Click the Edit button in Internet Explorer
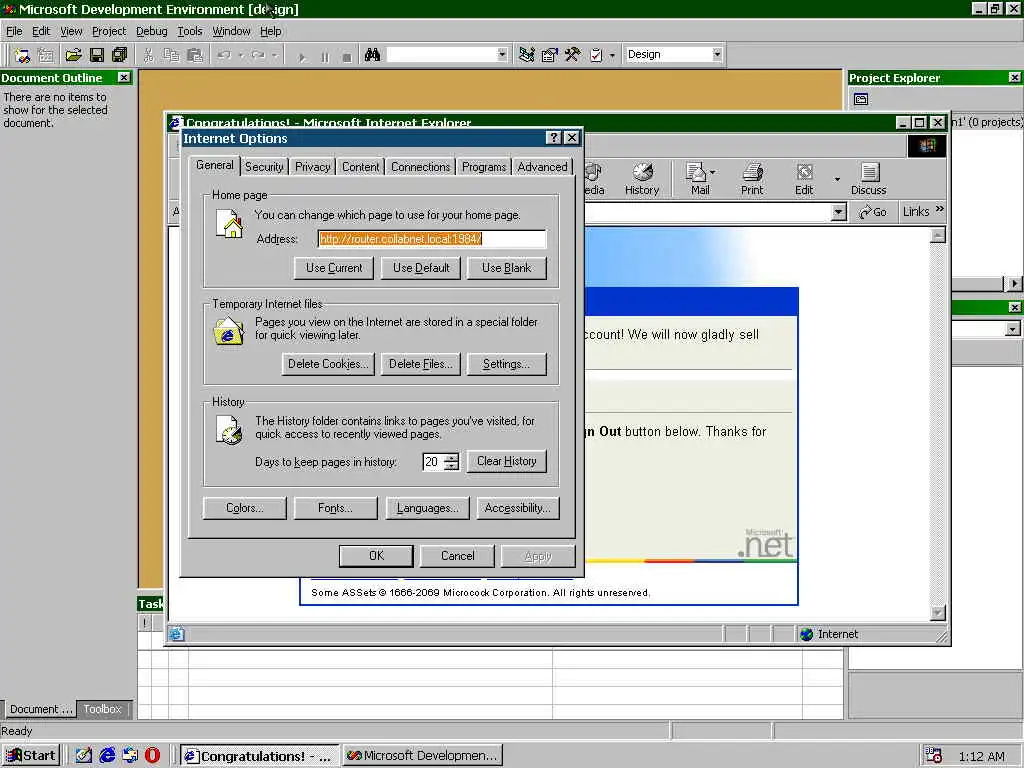This screenshot has width=1024, height=768. [804, 179]
